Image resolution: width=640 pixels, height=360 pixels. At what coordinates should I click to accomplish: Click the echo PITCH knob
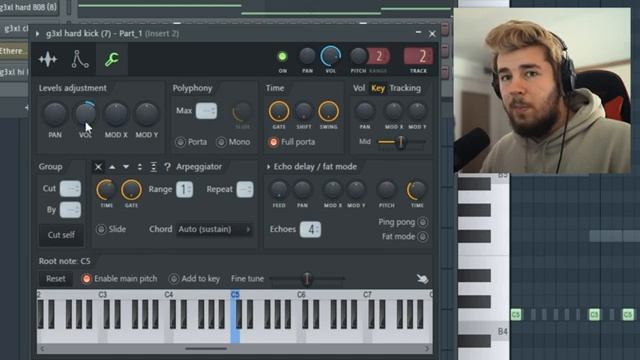386,190
